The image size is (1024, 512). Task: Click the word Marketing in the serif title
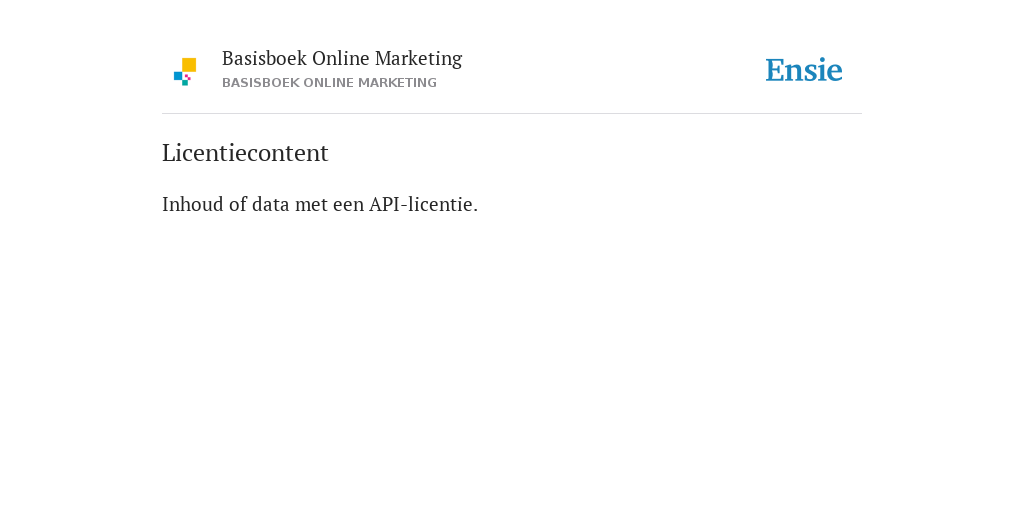coord(419,59)
